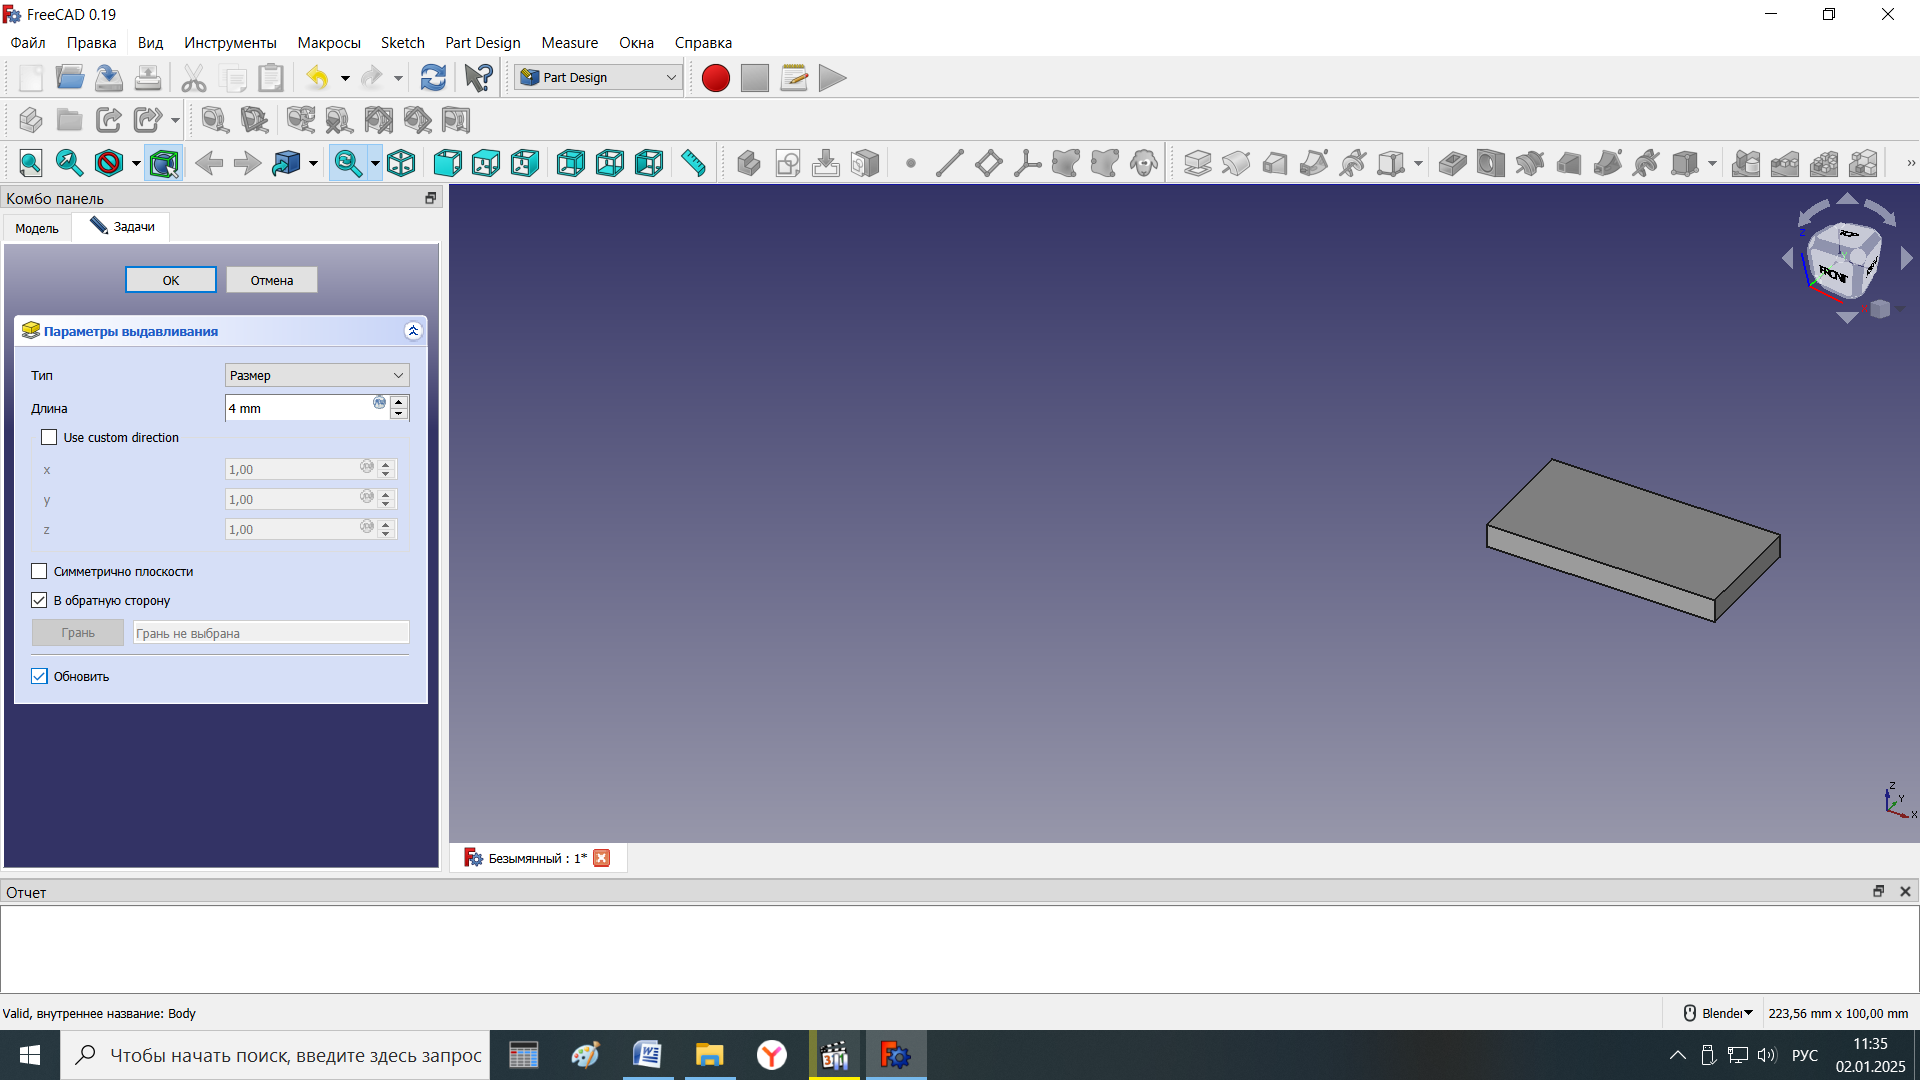1920x1080 pixels.
Task: Cancel pad with Отмена button
Action: pyautogui.click(x=272, y=280)
